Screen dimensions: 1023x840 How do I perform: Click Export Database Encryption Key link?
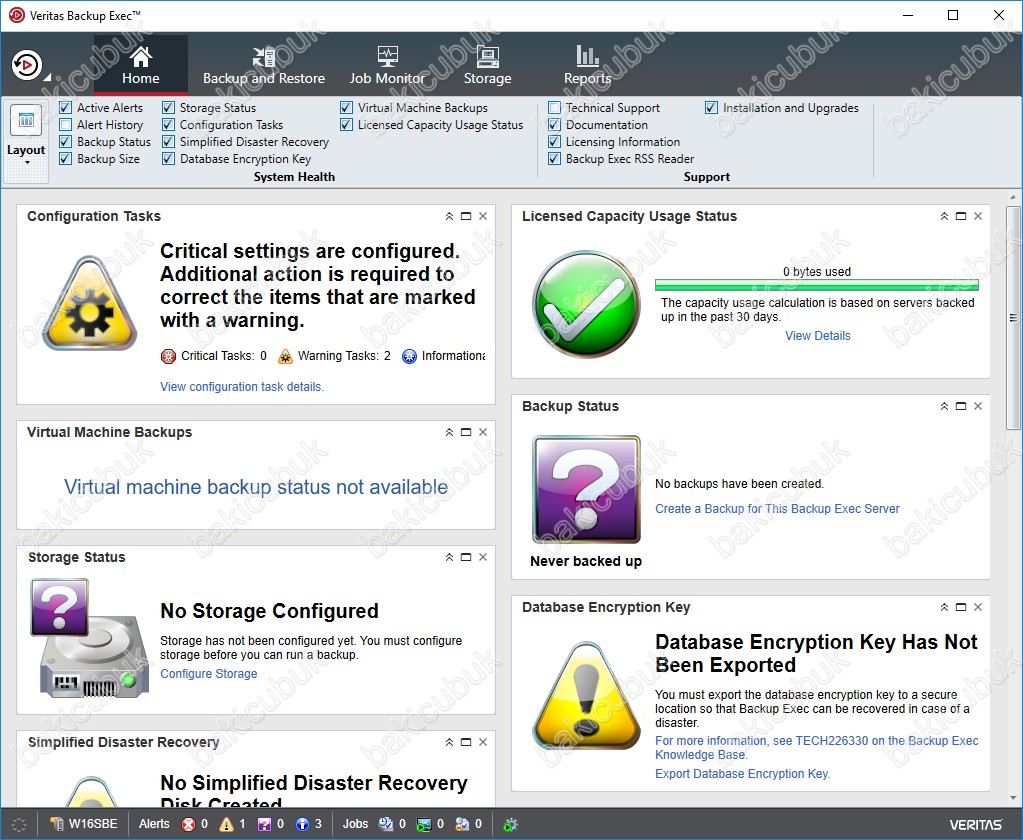coord(742,774)
